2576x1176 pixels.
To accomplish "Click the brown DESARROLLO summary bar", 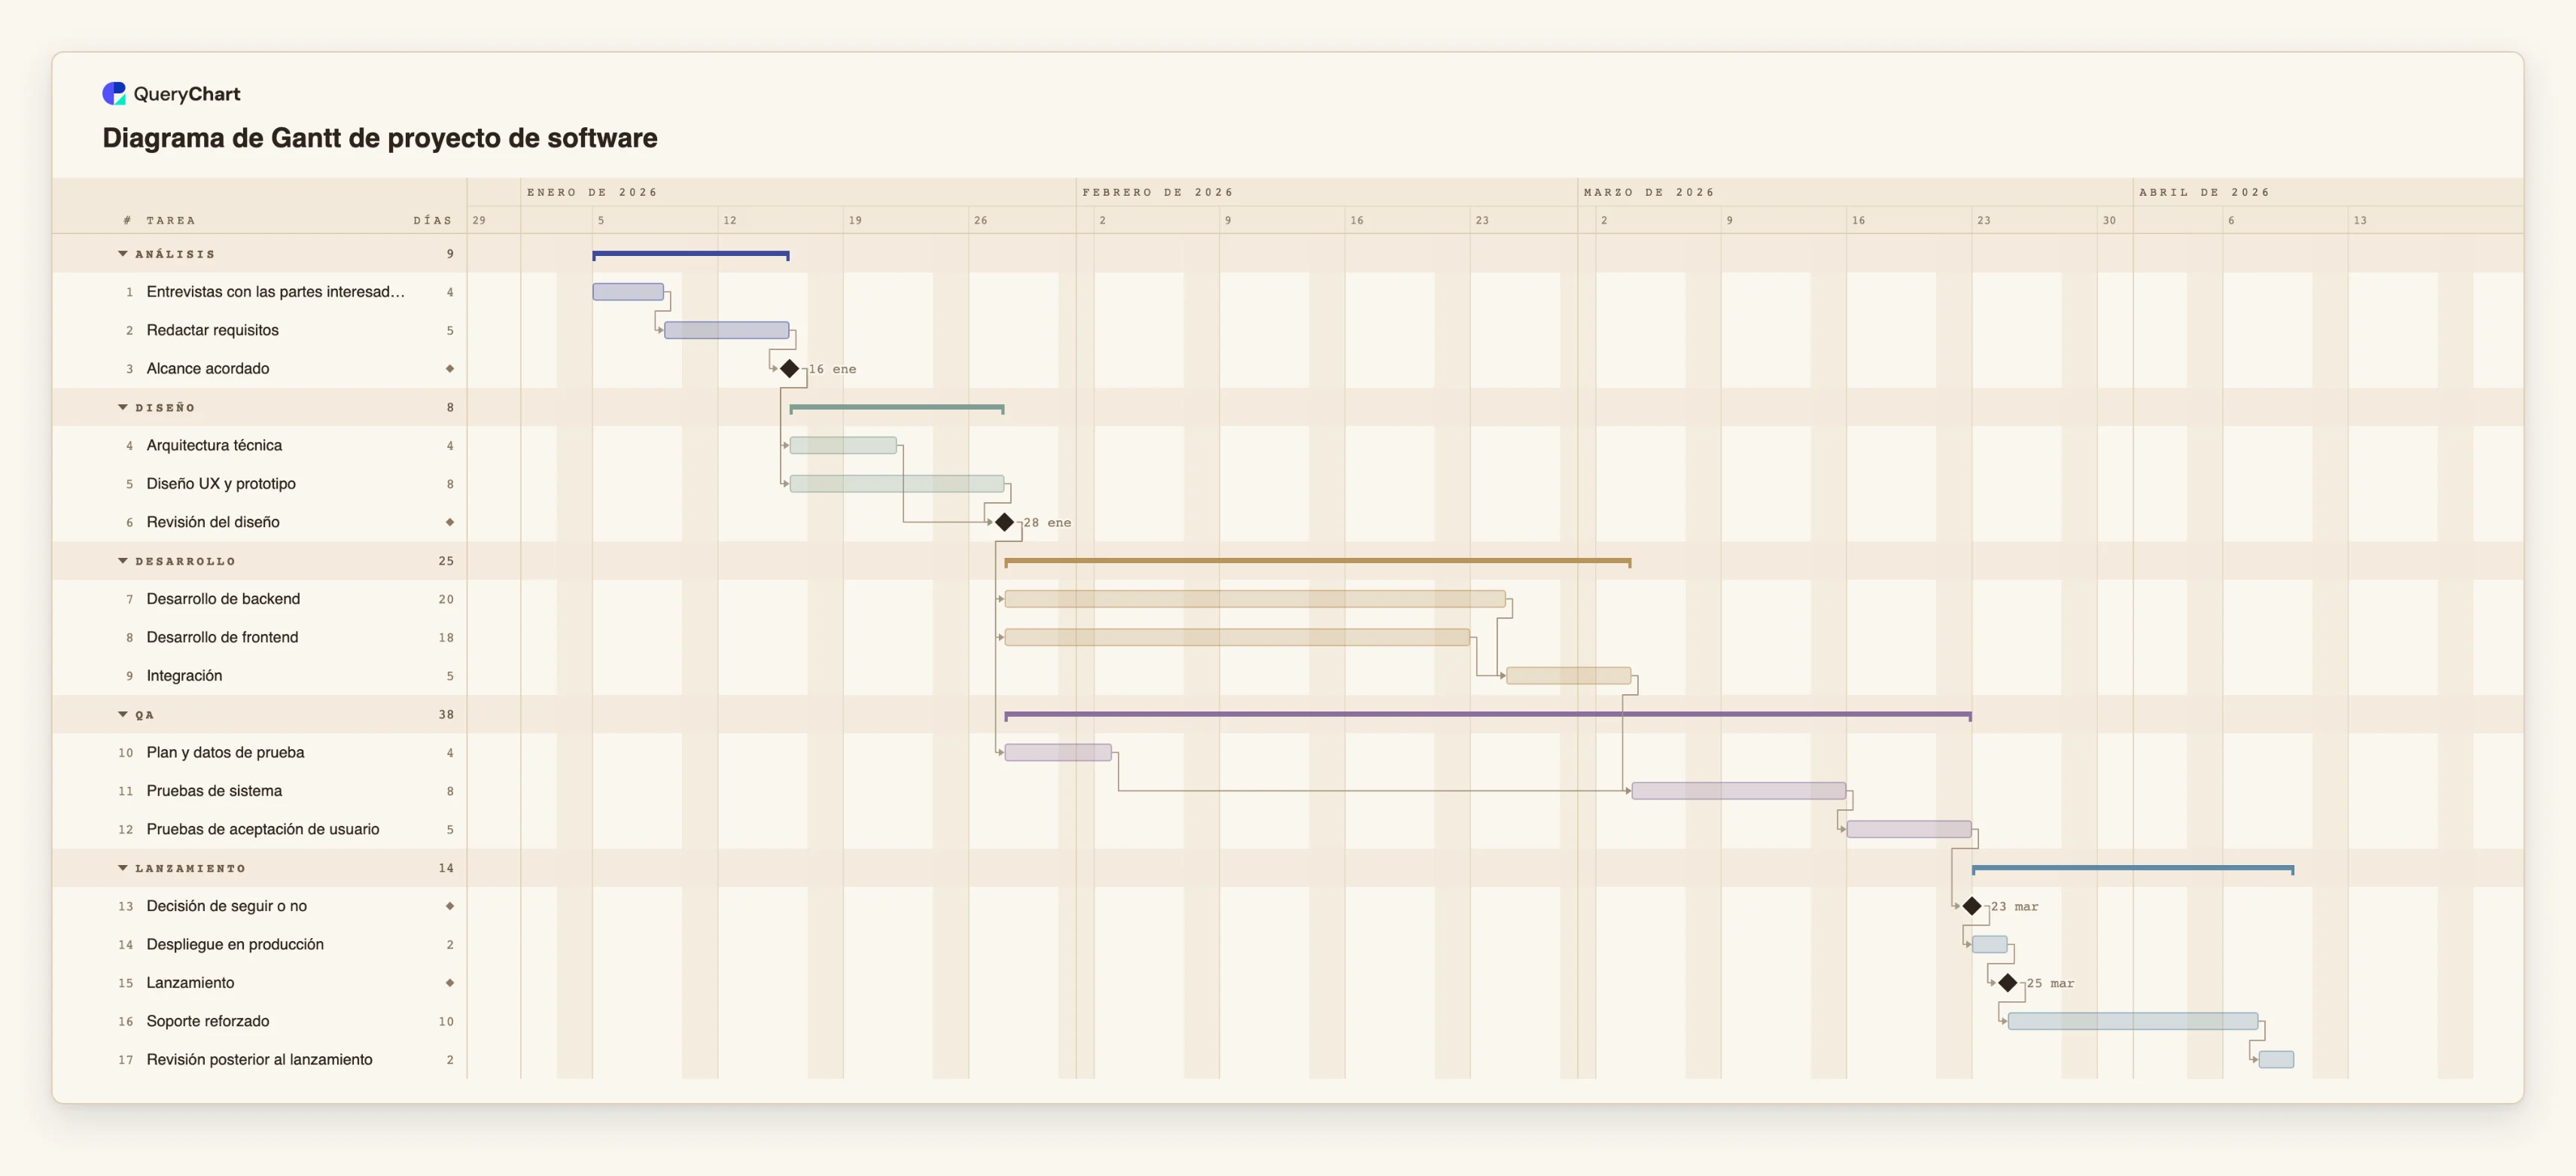I will tap(1318, 562).
